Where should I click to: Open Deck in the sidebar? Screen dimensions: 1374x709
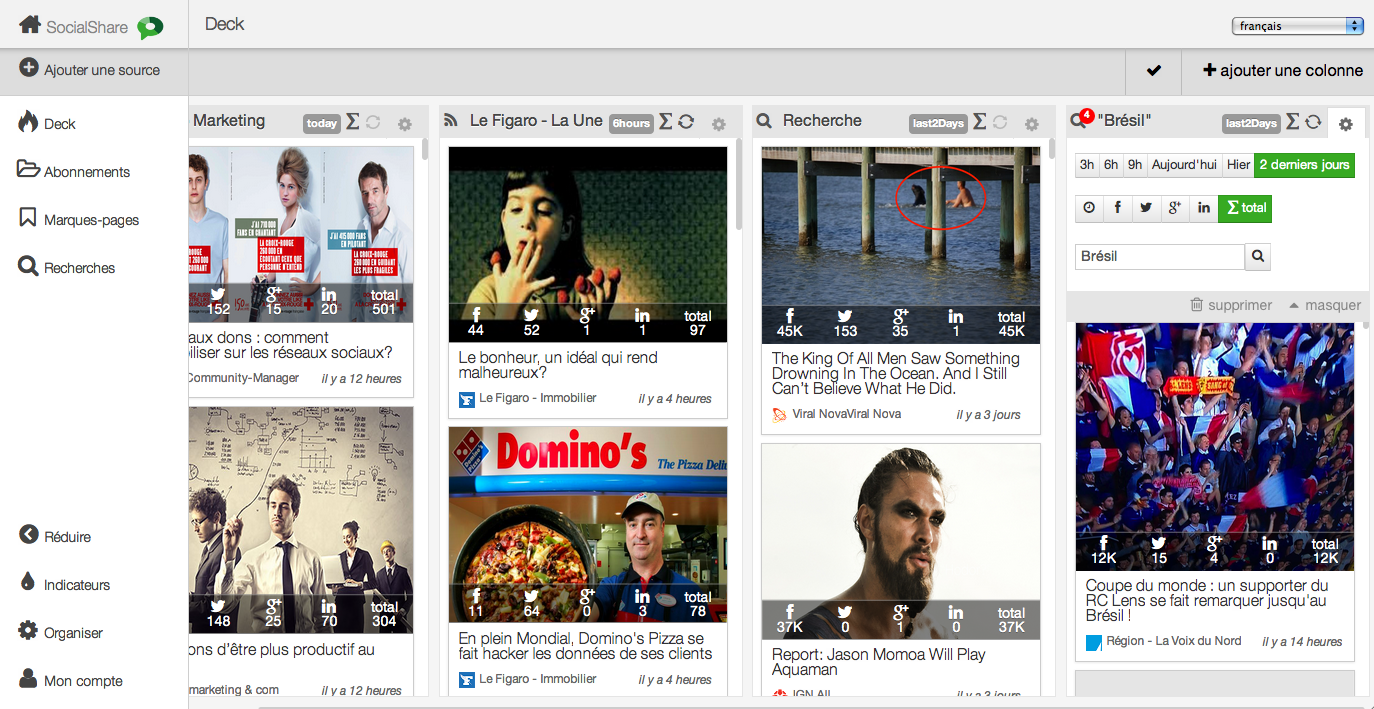pos(60,124)
